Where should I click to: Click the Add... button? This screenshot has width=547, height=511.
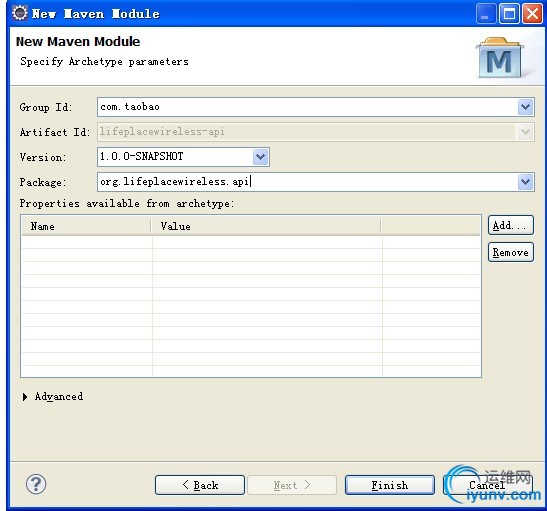click(511, 225)
